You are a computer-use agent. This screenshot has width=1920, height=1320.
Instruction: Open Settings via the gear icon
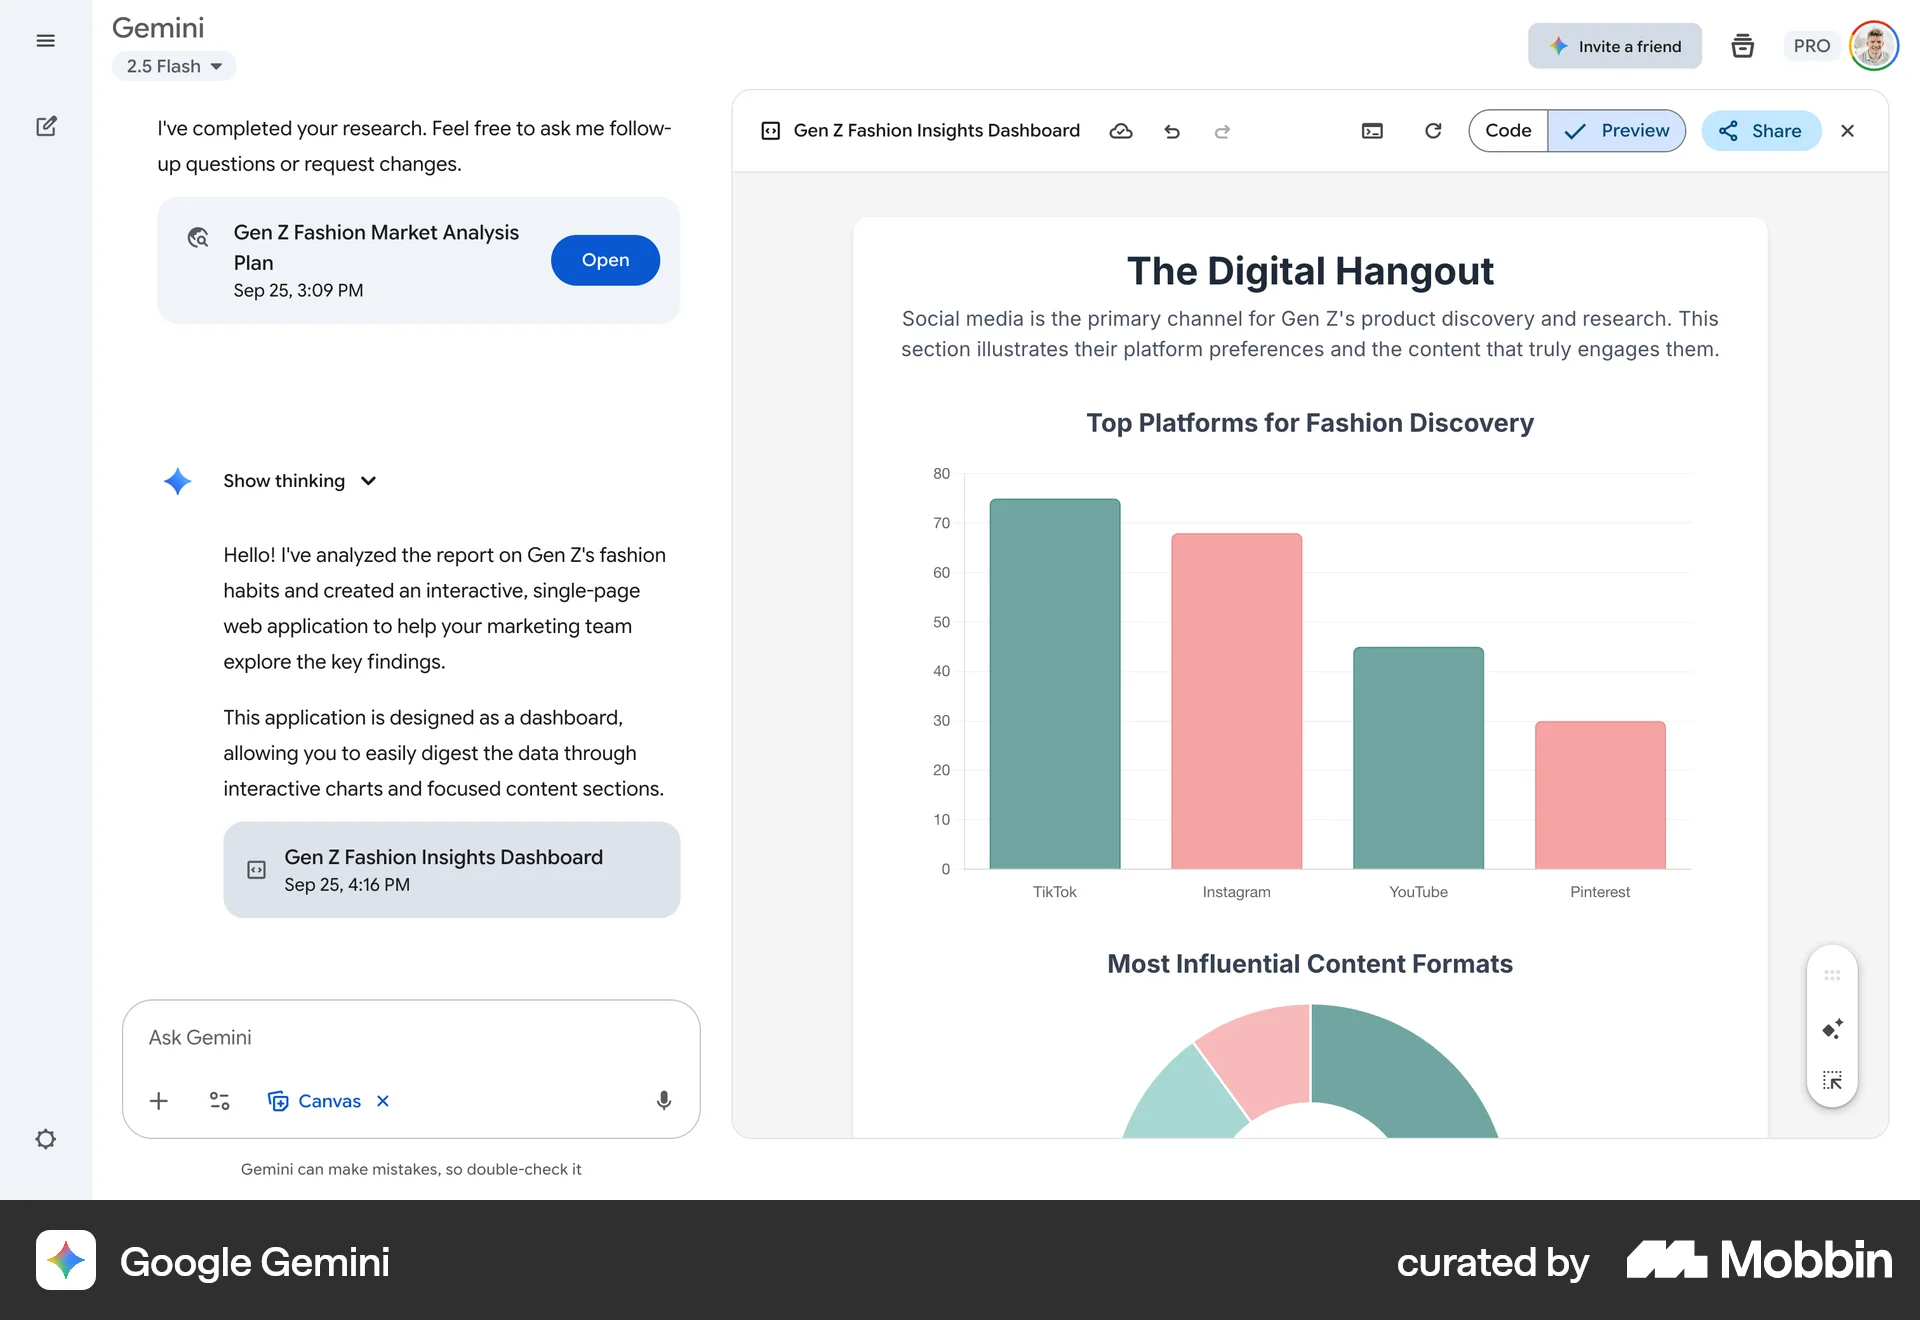click(x=46, y=1139)
